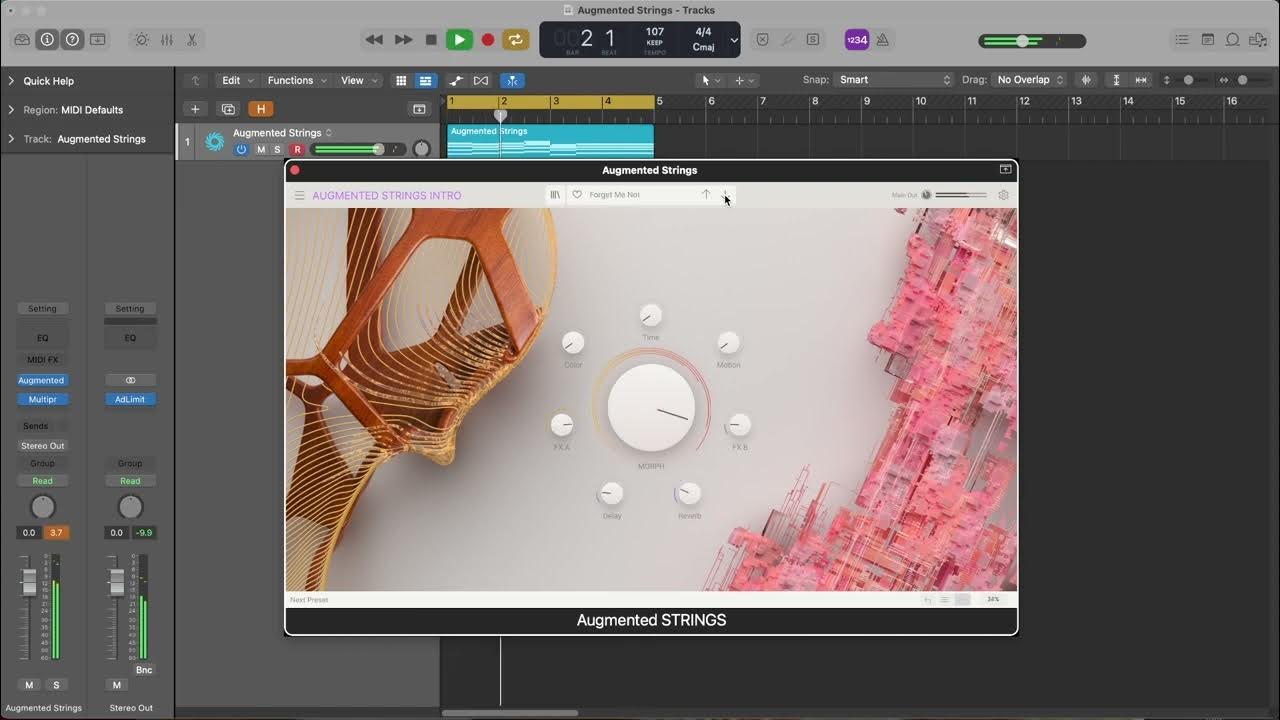Select the Augmented Strings MIDI region

[550, 141]
